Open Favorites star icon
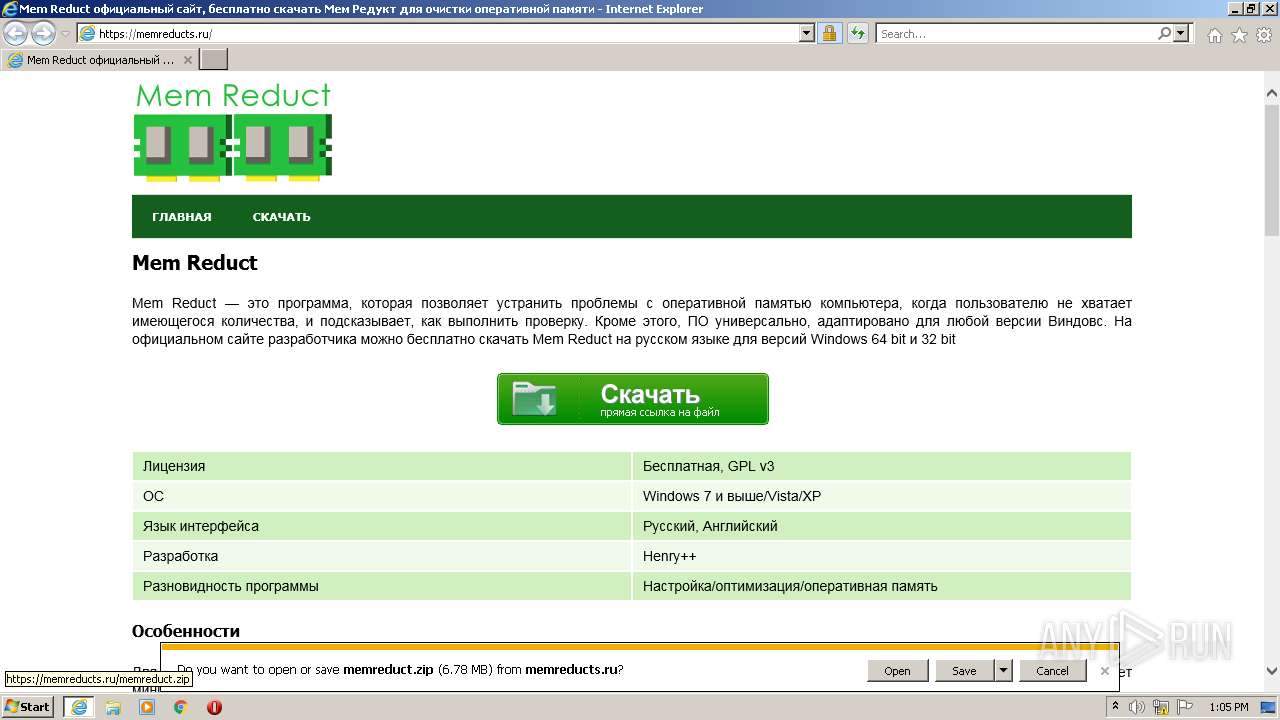 [x=1239, y=35]
